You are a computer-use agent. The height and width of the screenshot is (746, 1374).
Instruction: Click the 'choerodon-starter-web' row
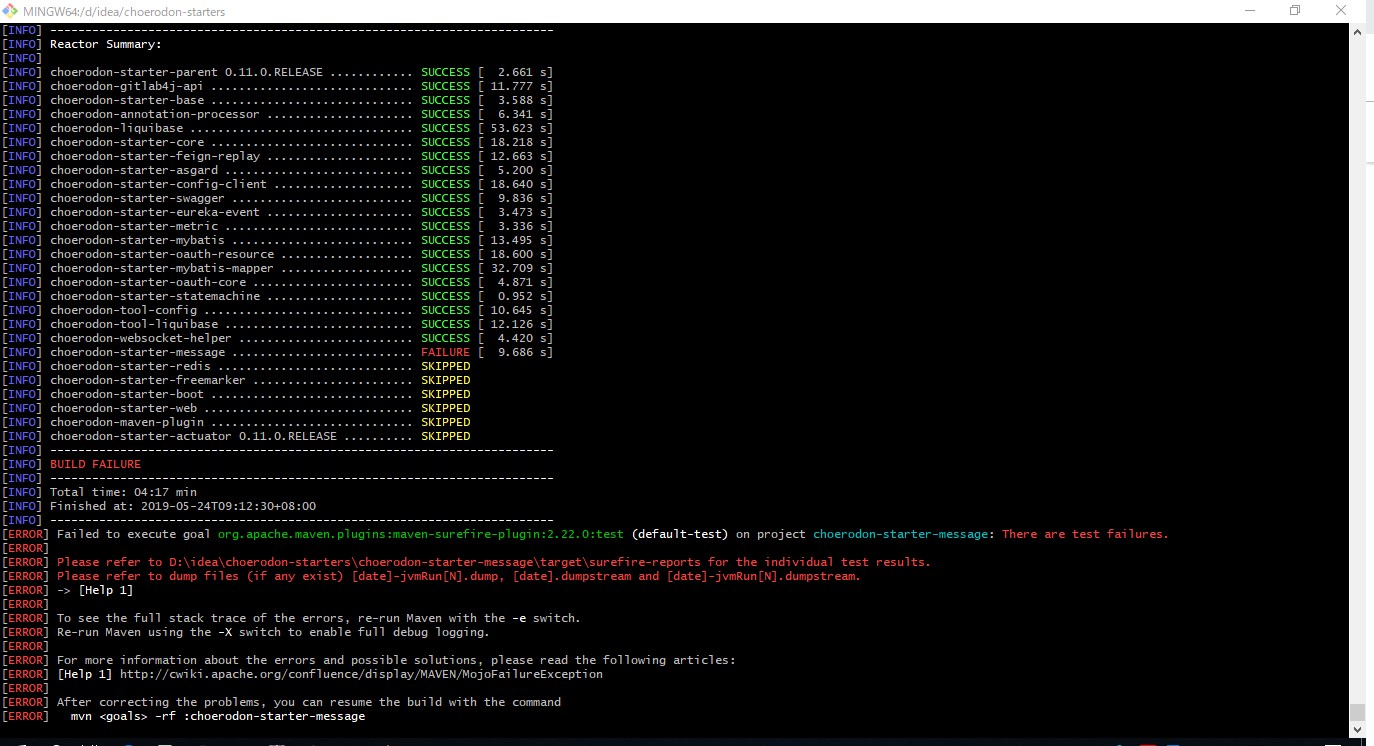pos(236,408)
